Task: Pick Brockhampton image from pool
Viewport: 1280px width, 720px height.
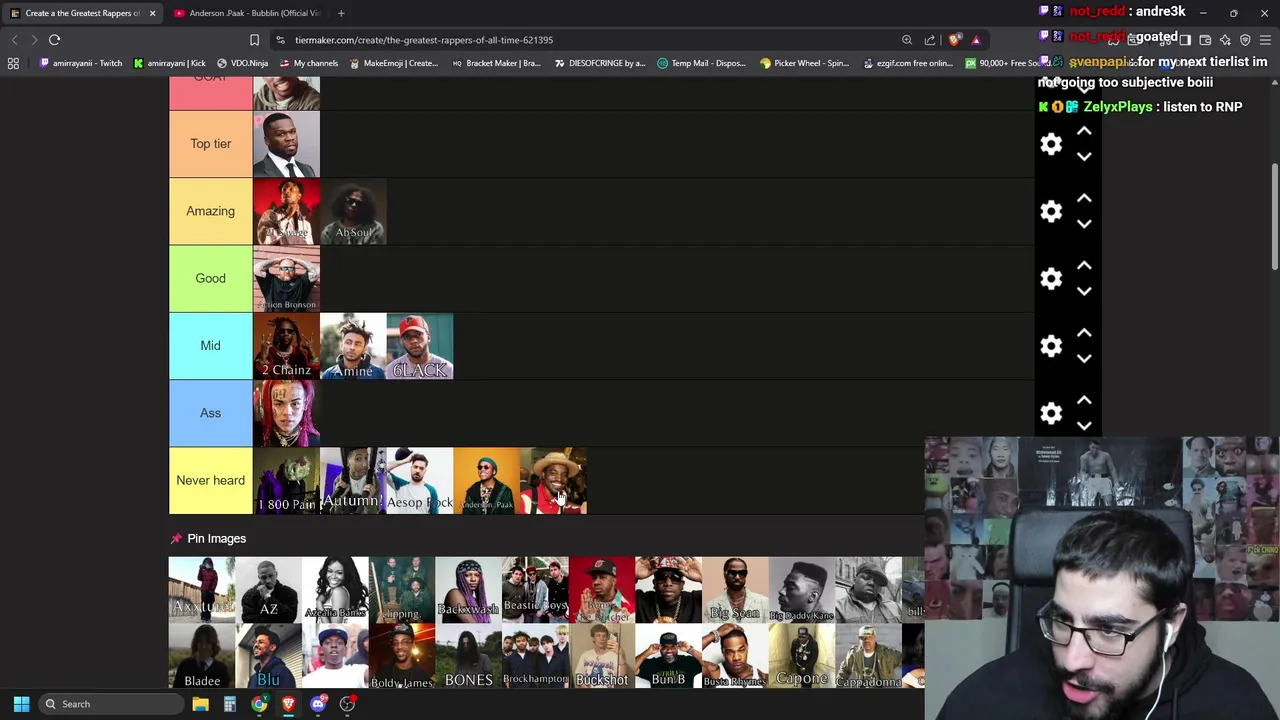Action: [x=535, y=656]
